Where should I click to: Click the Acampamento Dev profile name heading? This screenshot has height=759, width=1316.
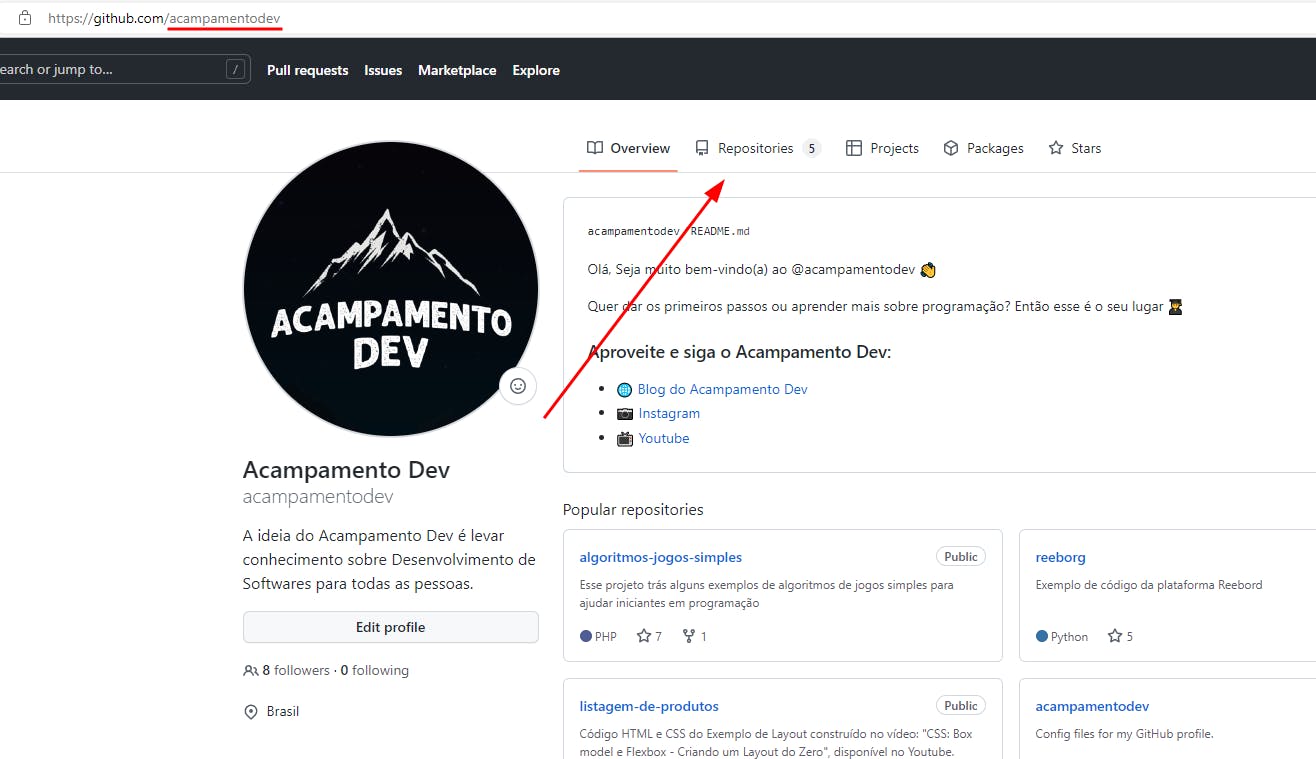[x=346, y=469]
